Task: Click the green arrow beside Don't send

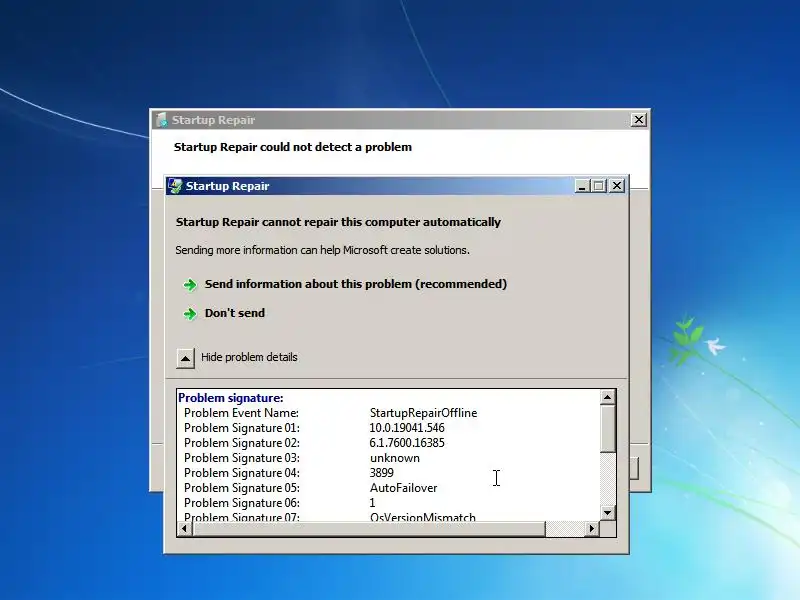Action: pos(190,314)
